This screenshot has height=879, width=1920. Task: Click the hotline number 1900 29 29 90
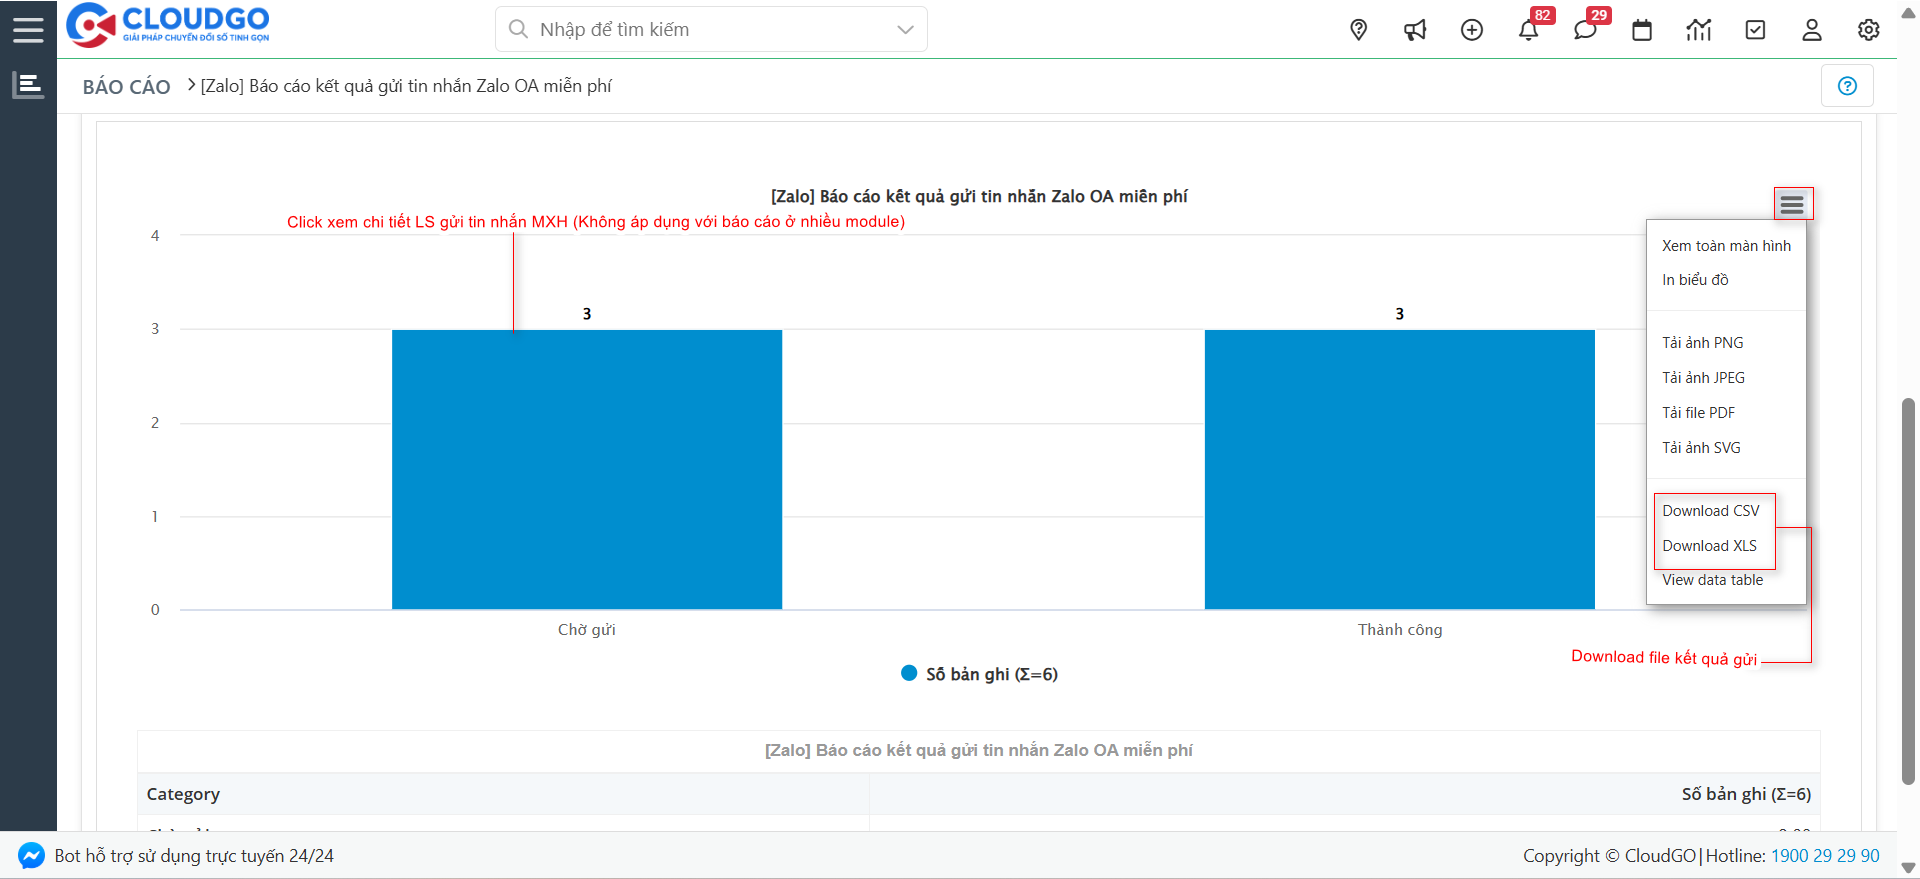click(x=1825, y=856)
